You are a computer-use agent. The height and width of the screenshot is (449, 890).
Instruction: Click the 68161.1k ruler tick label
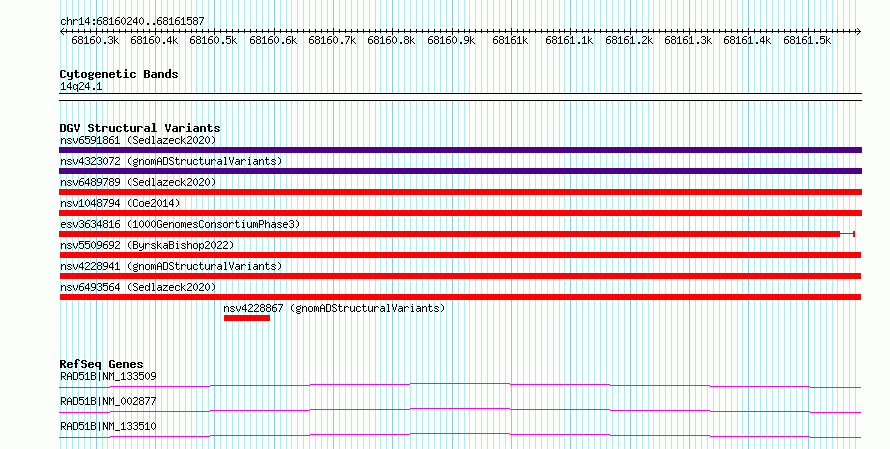click(x=569, y=41)
